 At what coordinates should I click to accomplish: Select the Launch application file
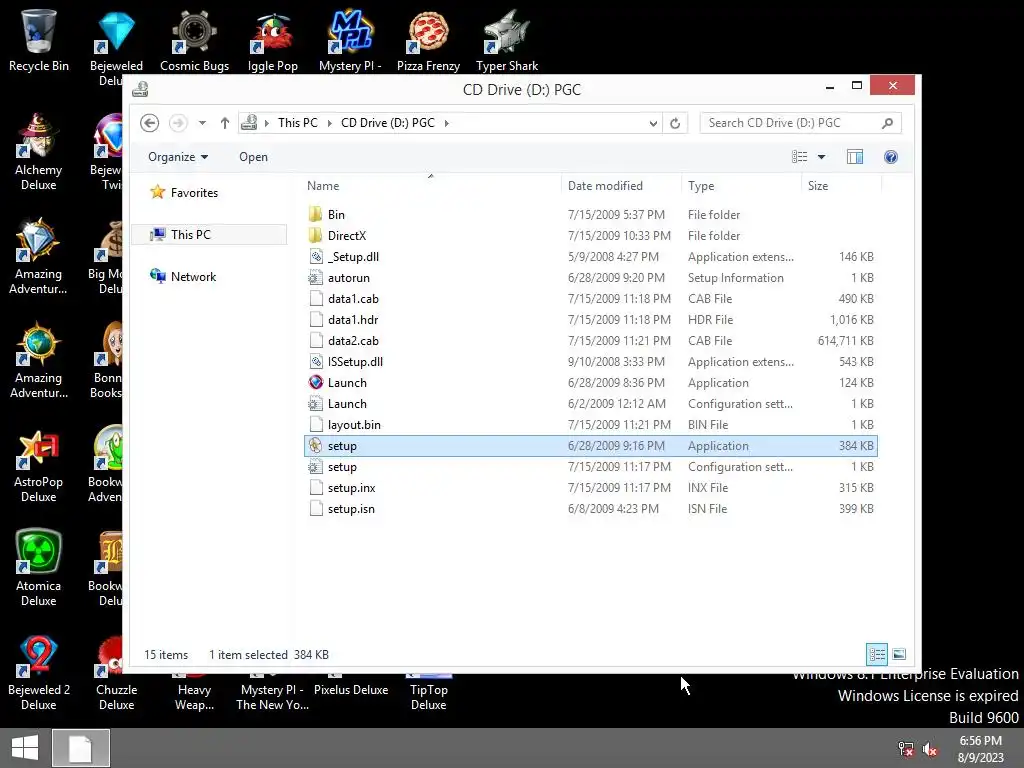point(590,383)
